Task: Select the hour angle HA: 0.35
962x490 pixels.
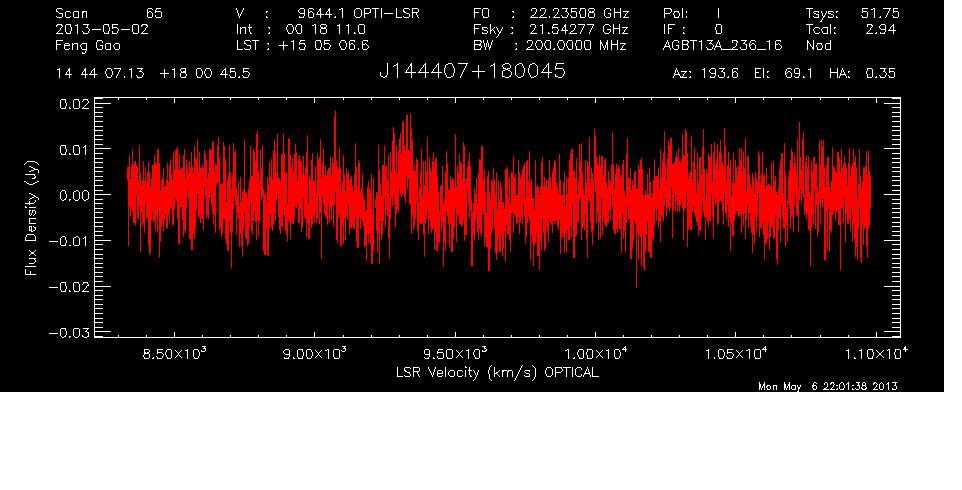Action: pos(862,74)
